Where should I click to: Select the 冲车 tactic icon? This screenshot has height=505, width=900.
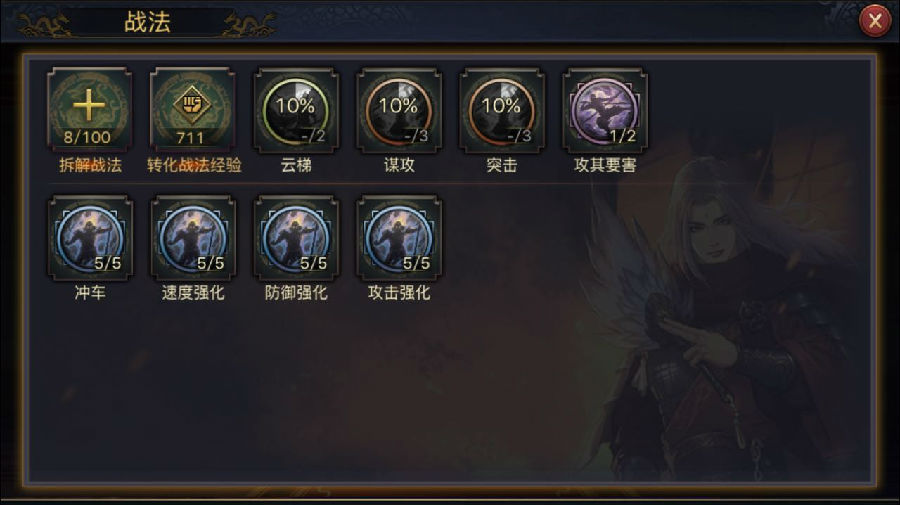[x=90, y=238]
